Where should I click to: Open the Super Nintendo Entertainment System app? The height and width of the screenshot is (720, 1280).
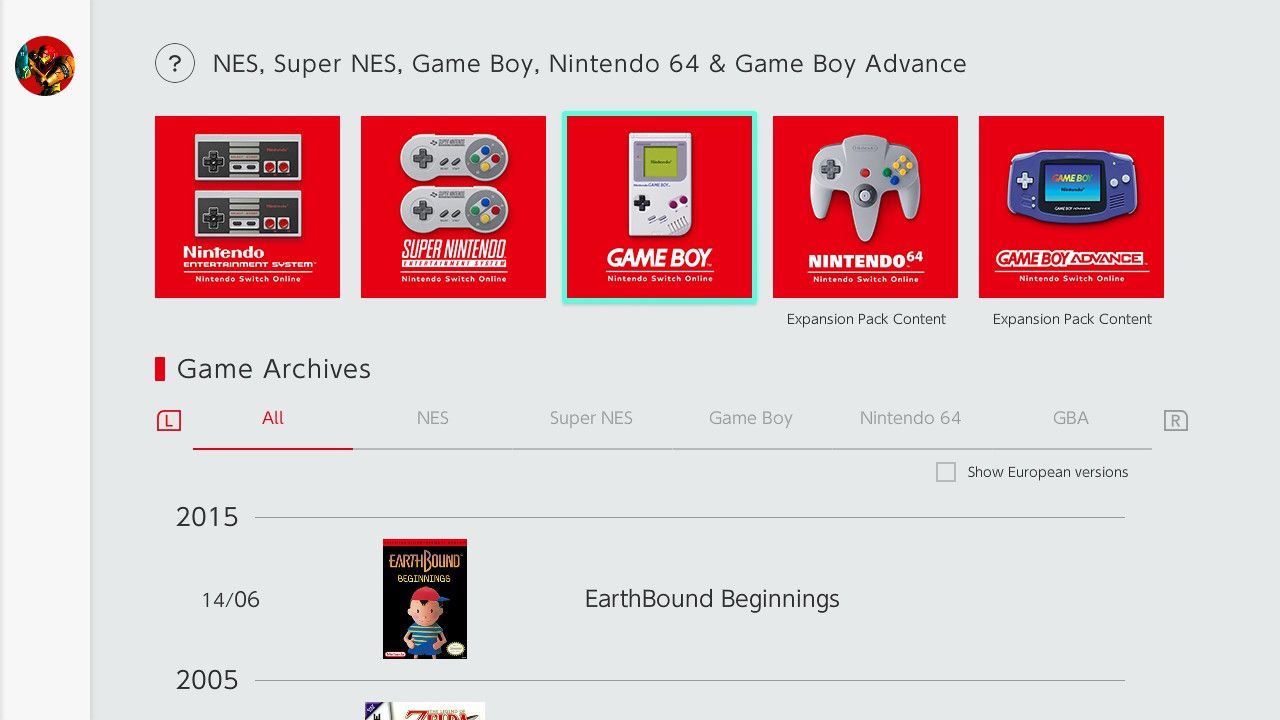[453, 206]
